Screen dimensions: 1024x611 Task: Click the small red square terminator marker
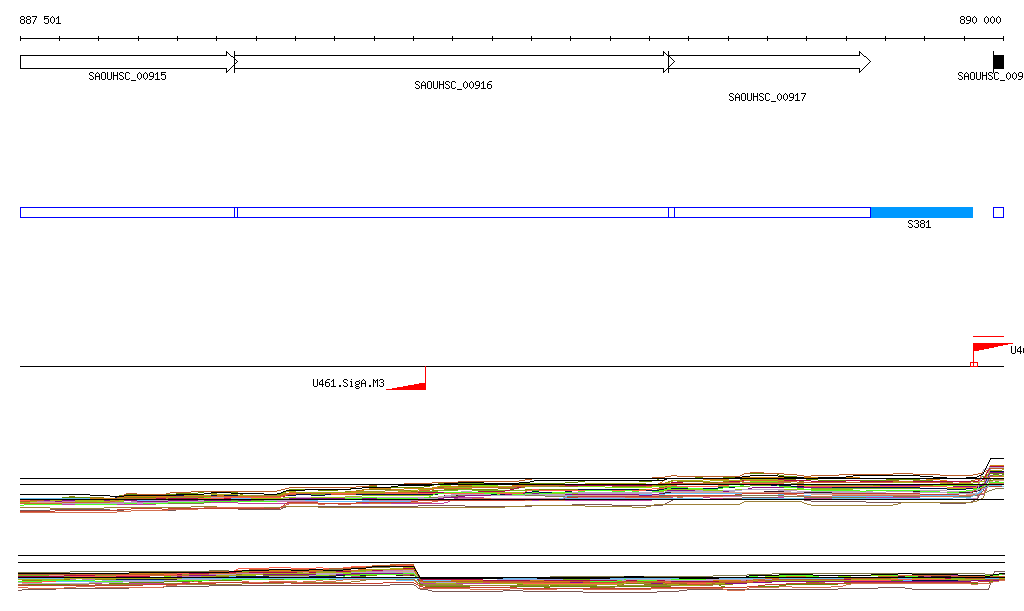pos(973,364)
